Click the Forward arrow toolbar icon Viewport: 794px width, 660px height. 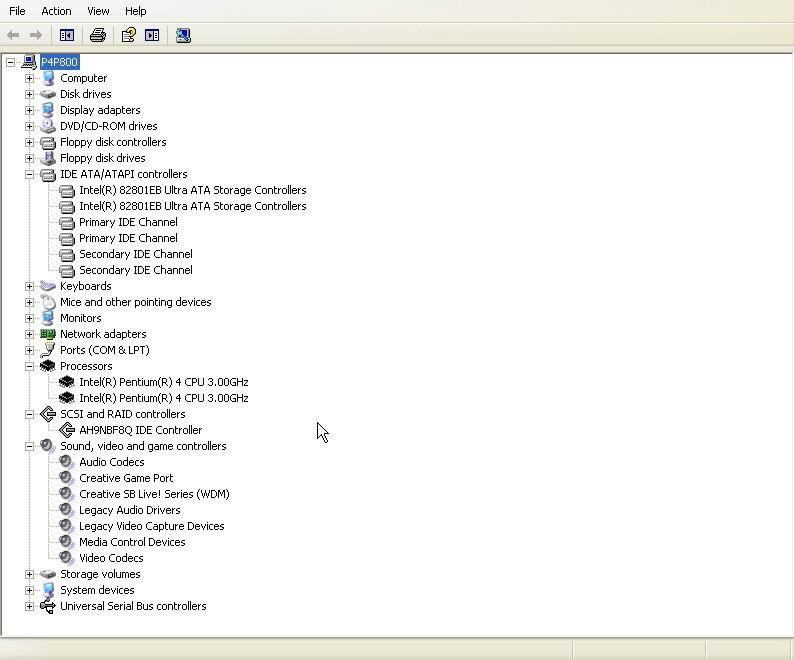tap(35, 35)
